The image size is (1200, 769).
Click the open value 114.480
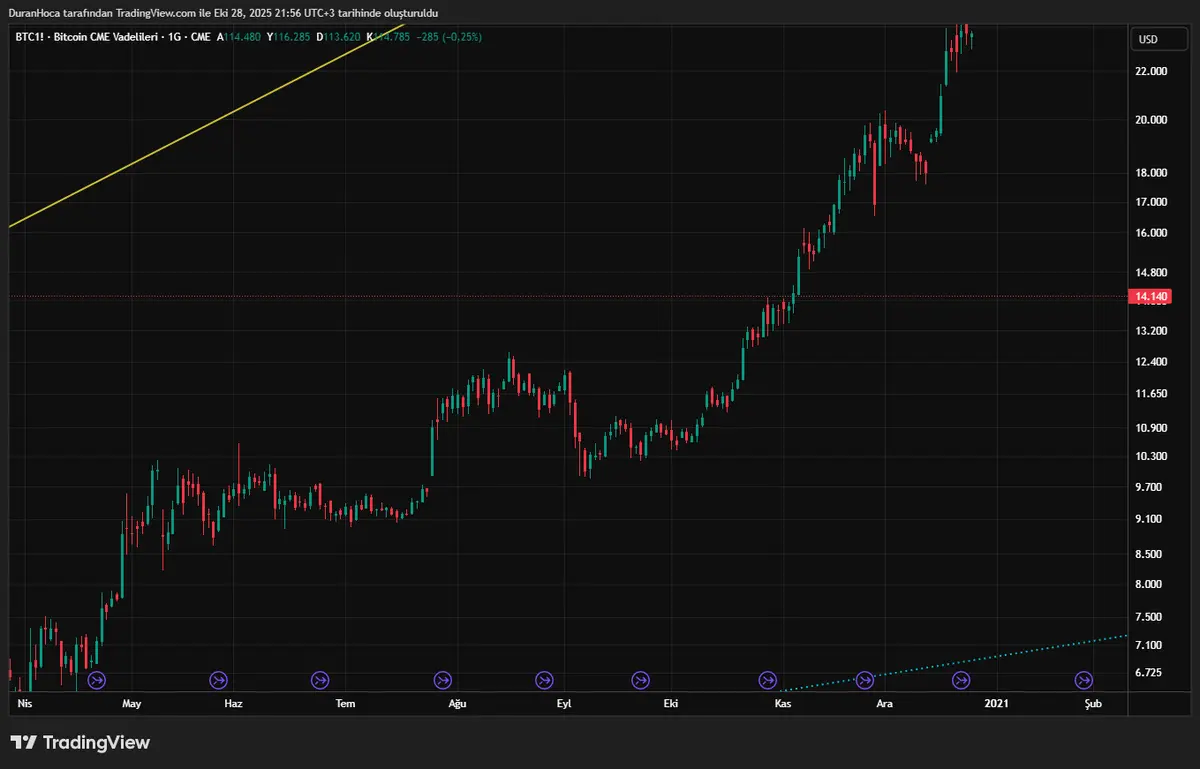(242, 37)
